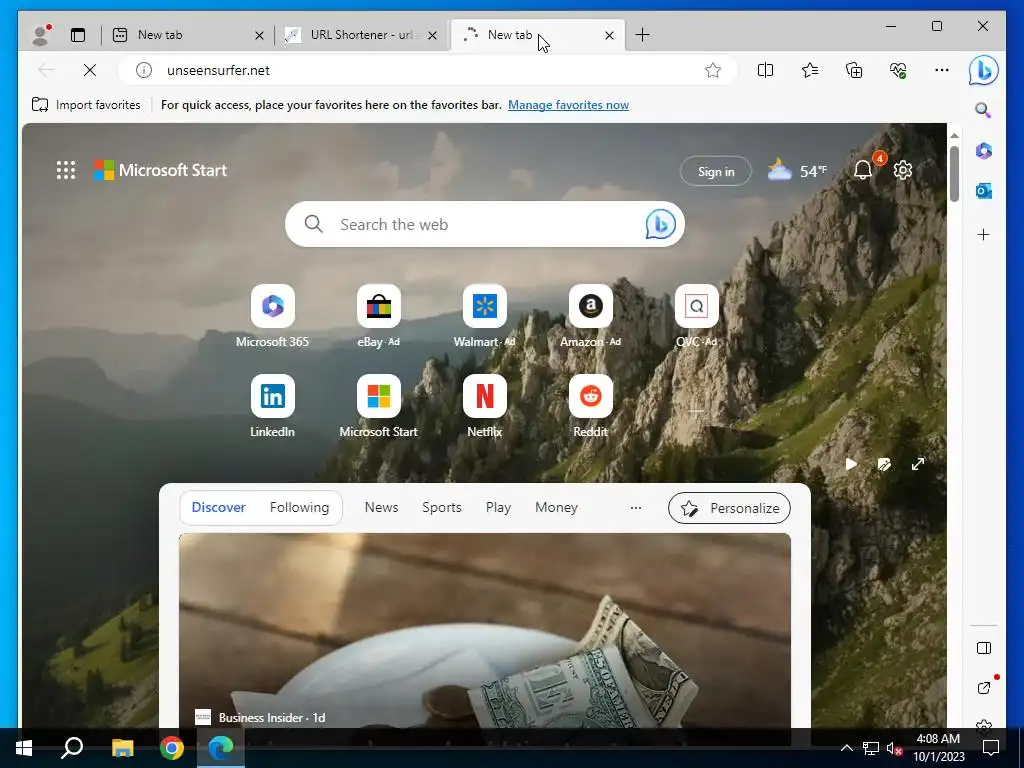This screenshot has height=768, width=1024.
Task: Open notifications bell with 4 badge
Action: [x=863, y=170]
